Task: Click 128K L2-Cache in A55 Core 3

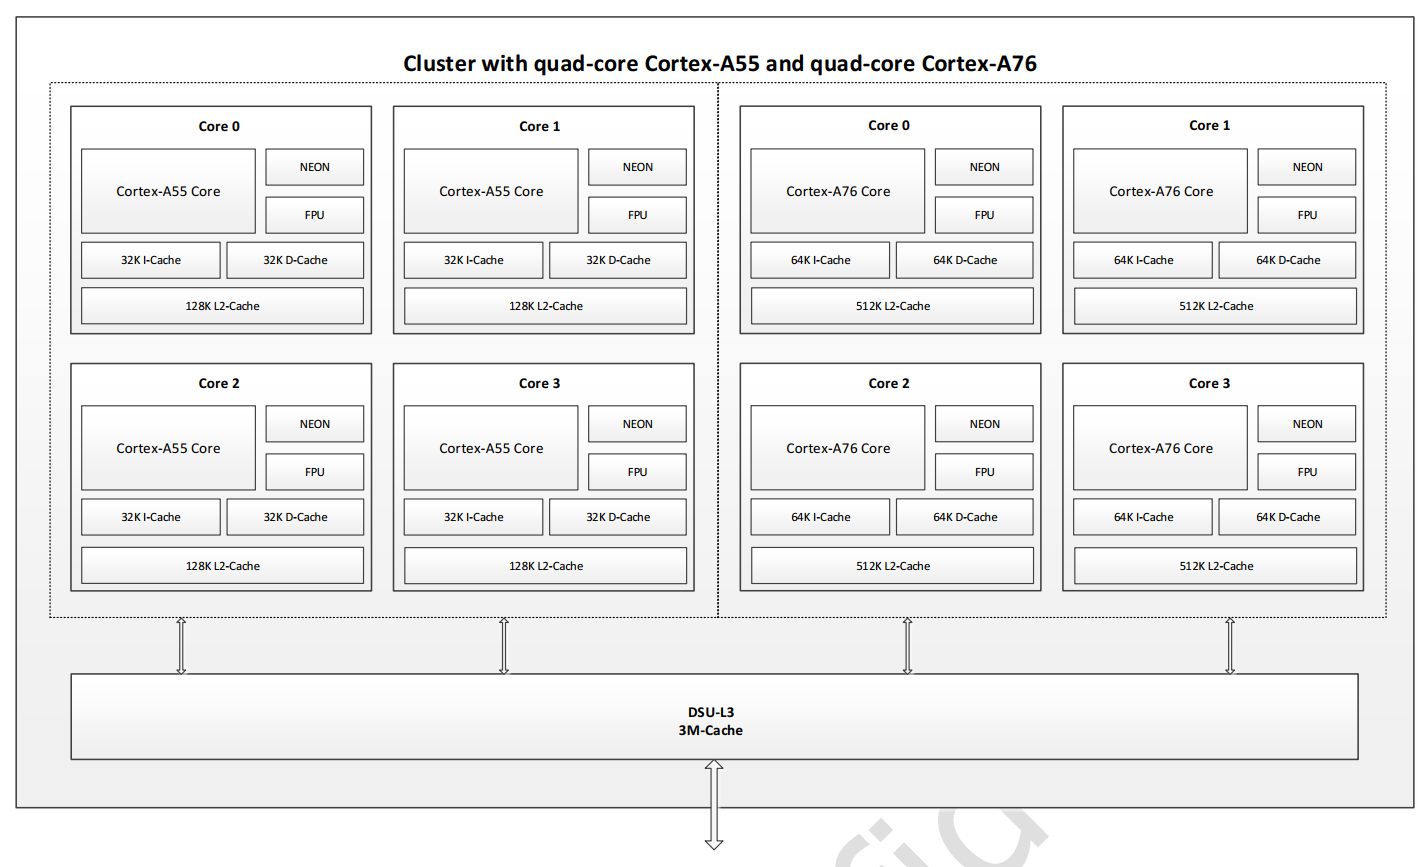Action: point(545,566)
